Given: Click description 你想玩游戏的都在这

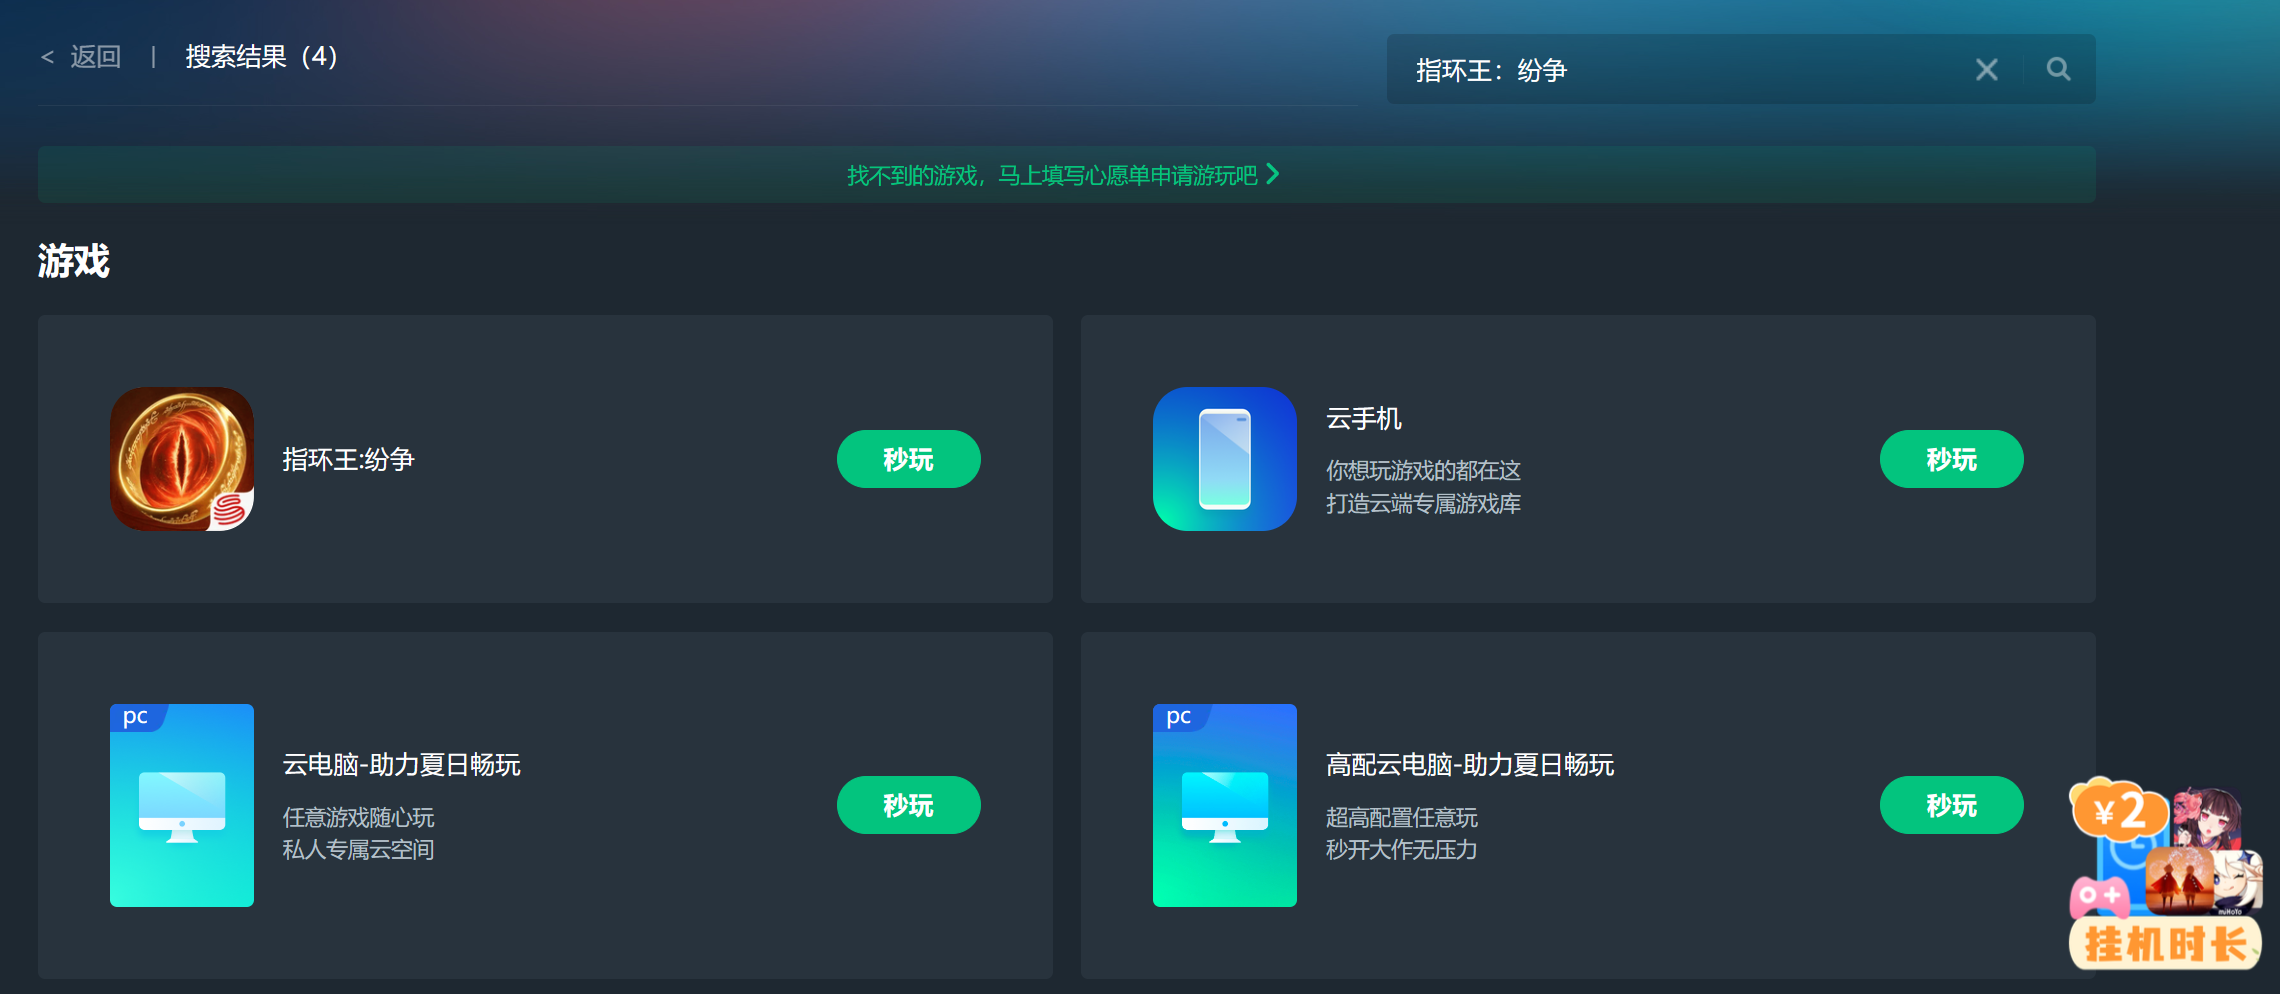Looking at the screenshot, I should 1423,470.
